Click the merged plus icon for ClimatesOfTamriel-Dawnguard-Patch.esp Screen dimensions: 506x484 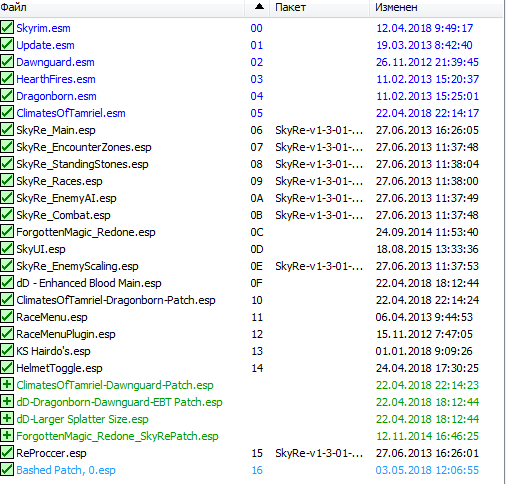[x=7, y=384]
